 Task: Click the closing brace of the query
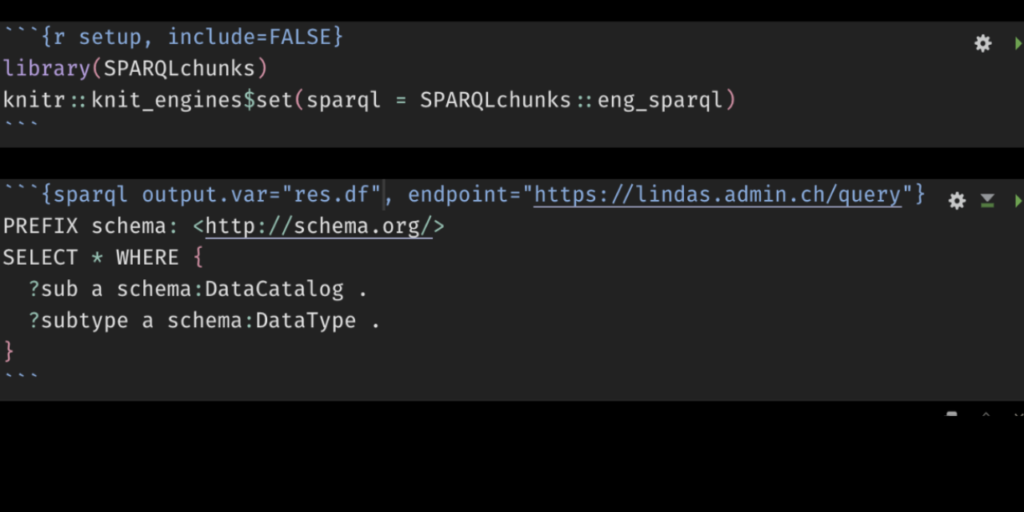(x=8, y=351)
